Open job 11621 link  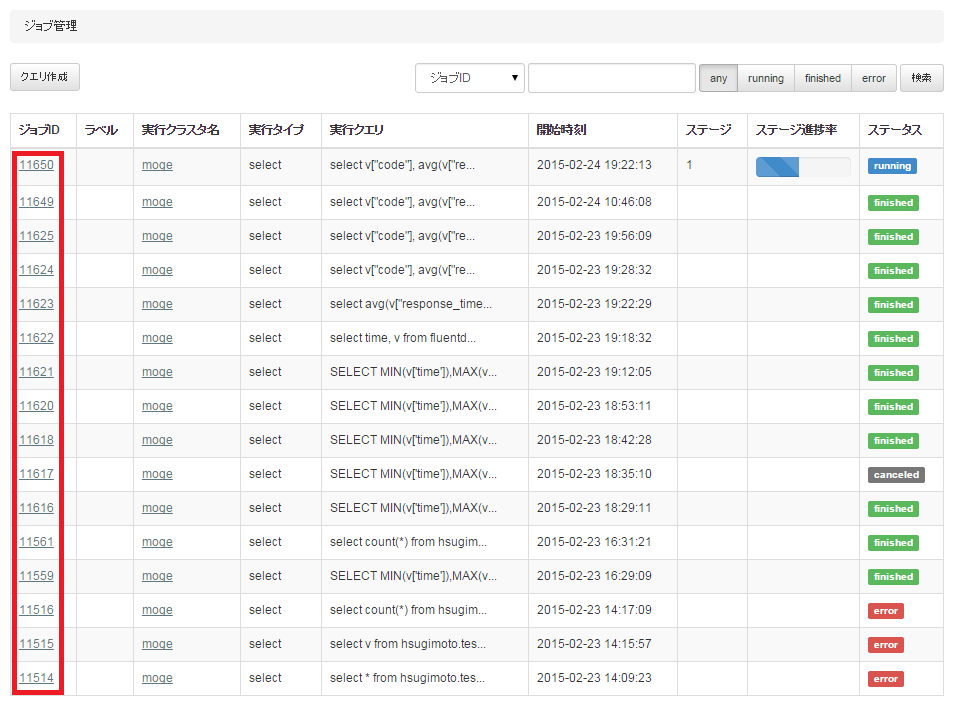pyautogui.click(x=36, y=372)
